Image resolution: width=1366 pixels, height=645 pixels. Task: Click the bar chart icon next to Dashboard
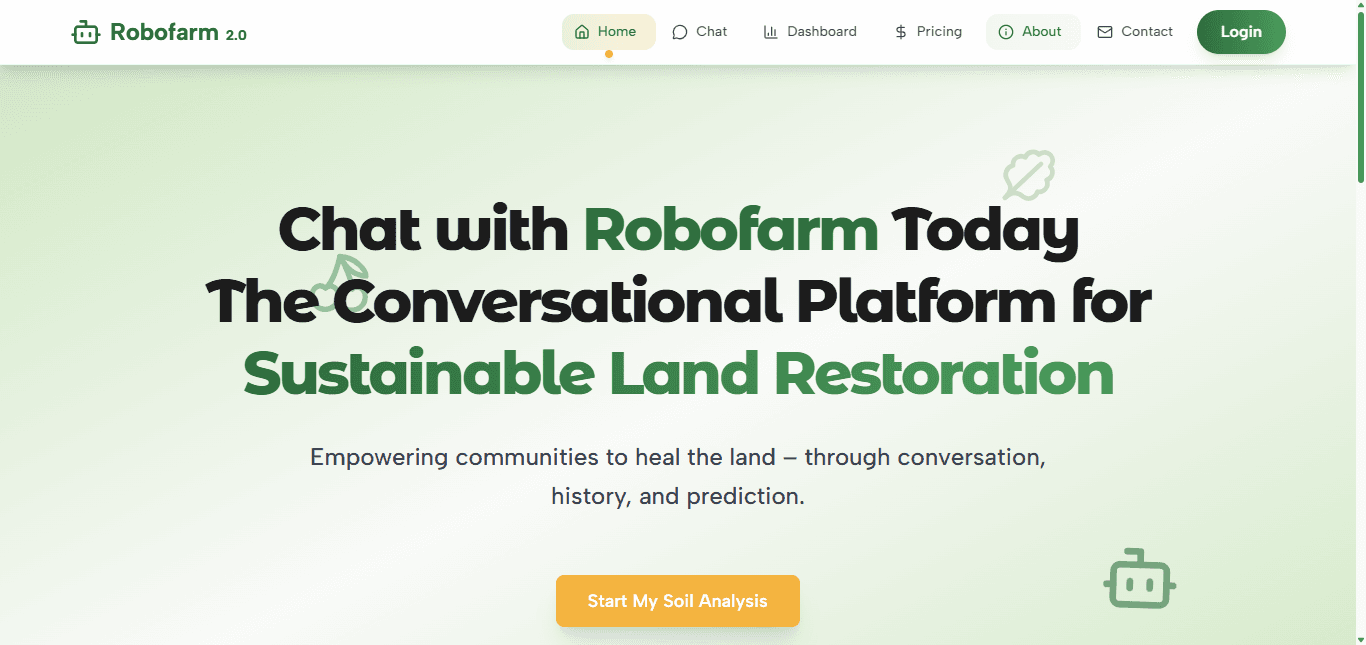pyautogui.click(x=769, y=31)
